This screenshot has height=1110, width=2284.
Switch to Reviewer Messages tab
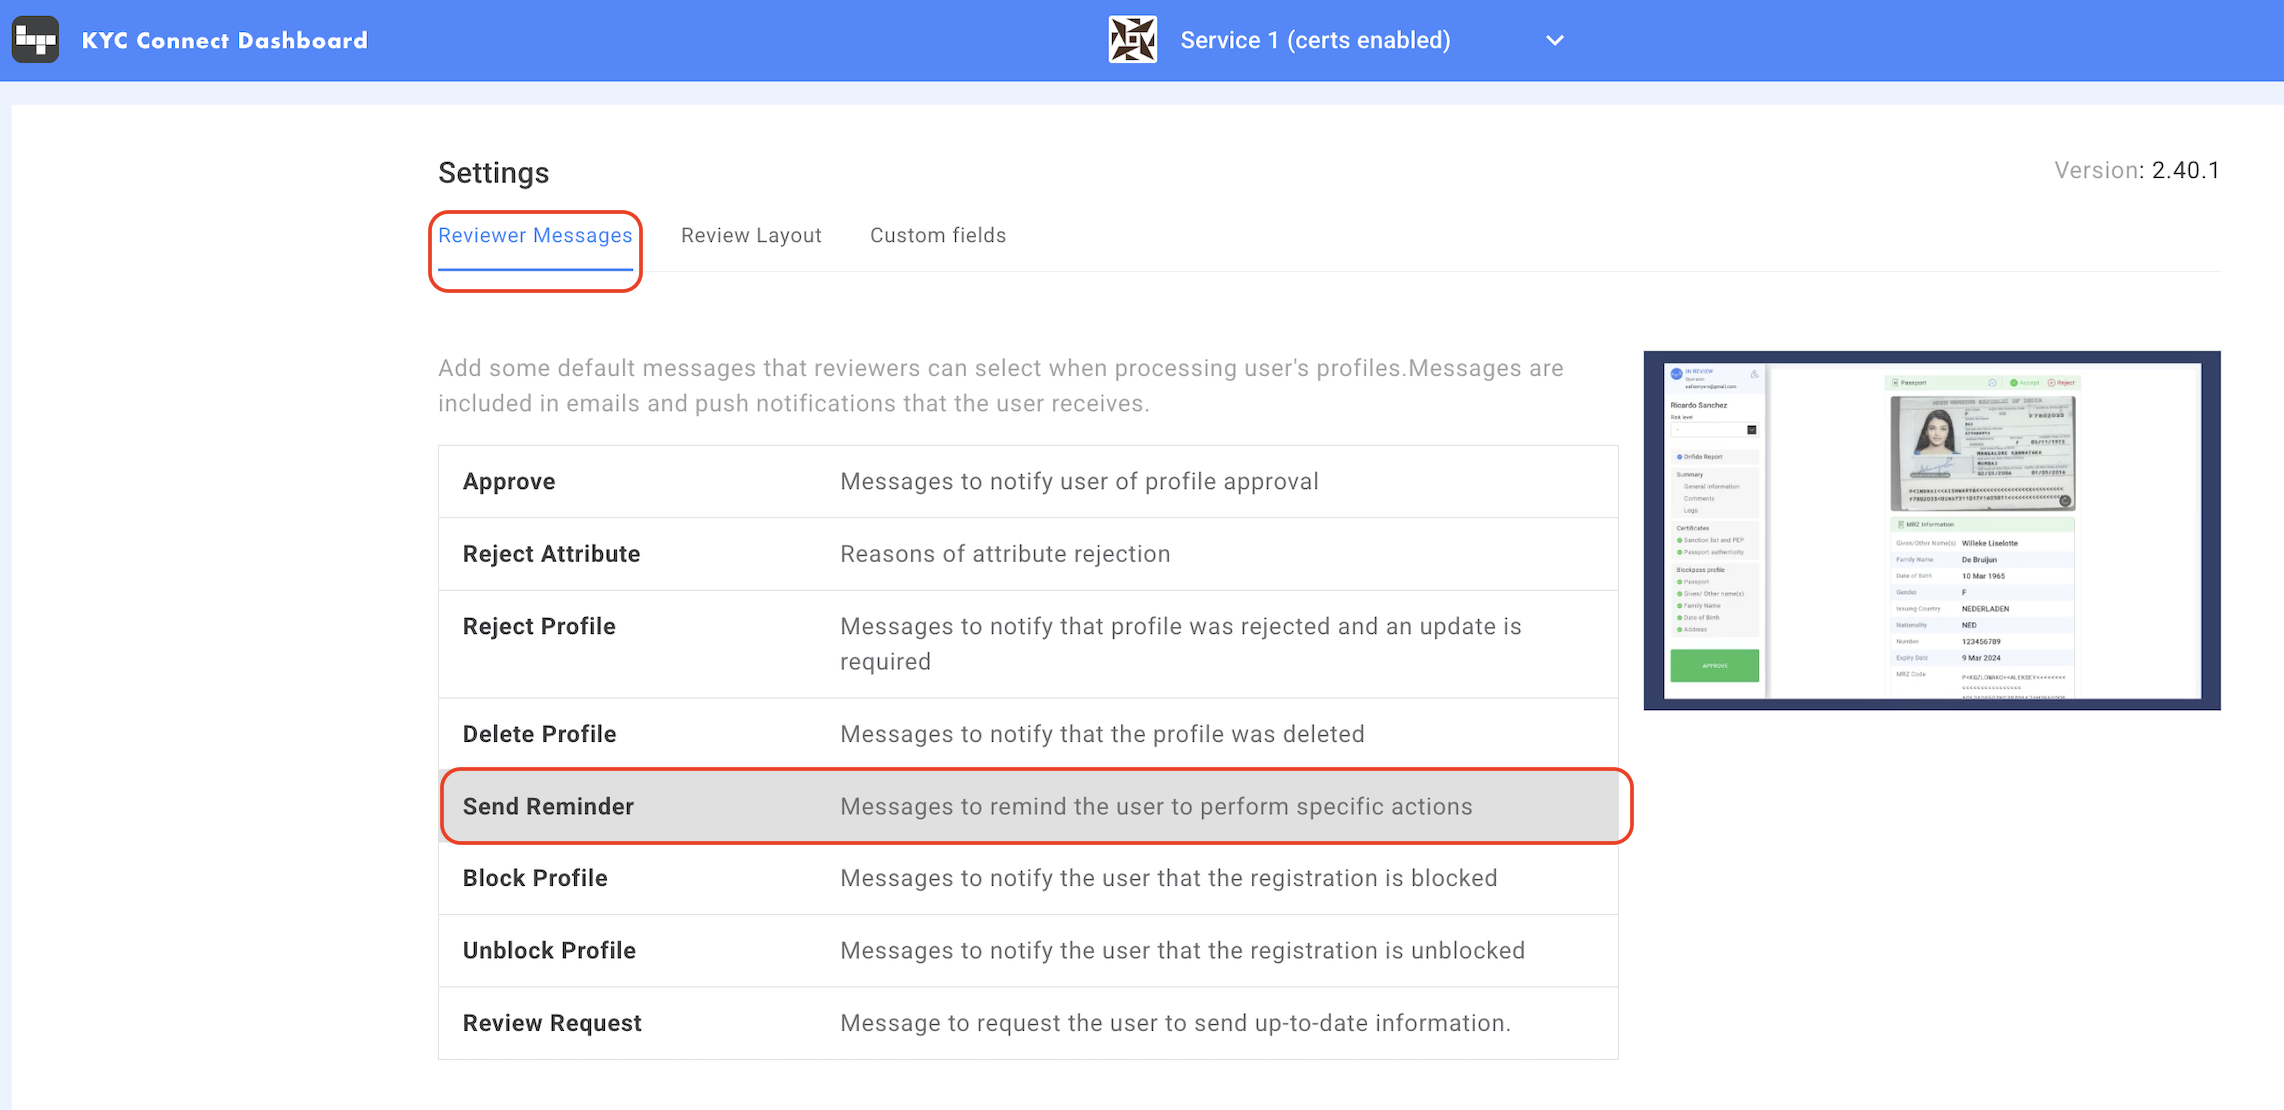pyautogui.click(x=535, y=236)
